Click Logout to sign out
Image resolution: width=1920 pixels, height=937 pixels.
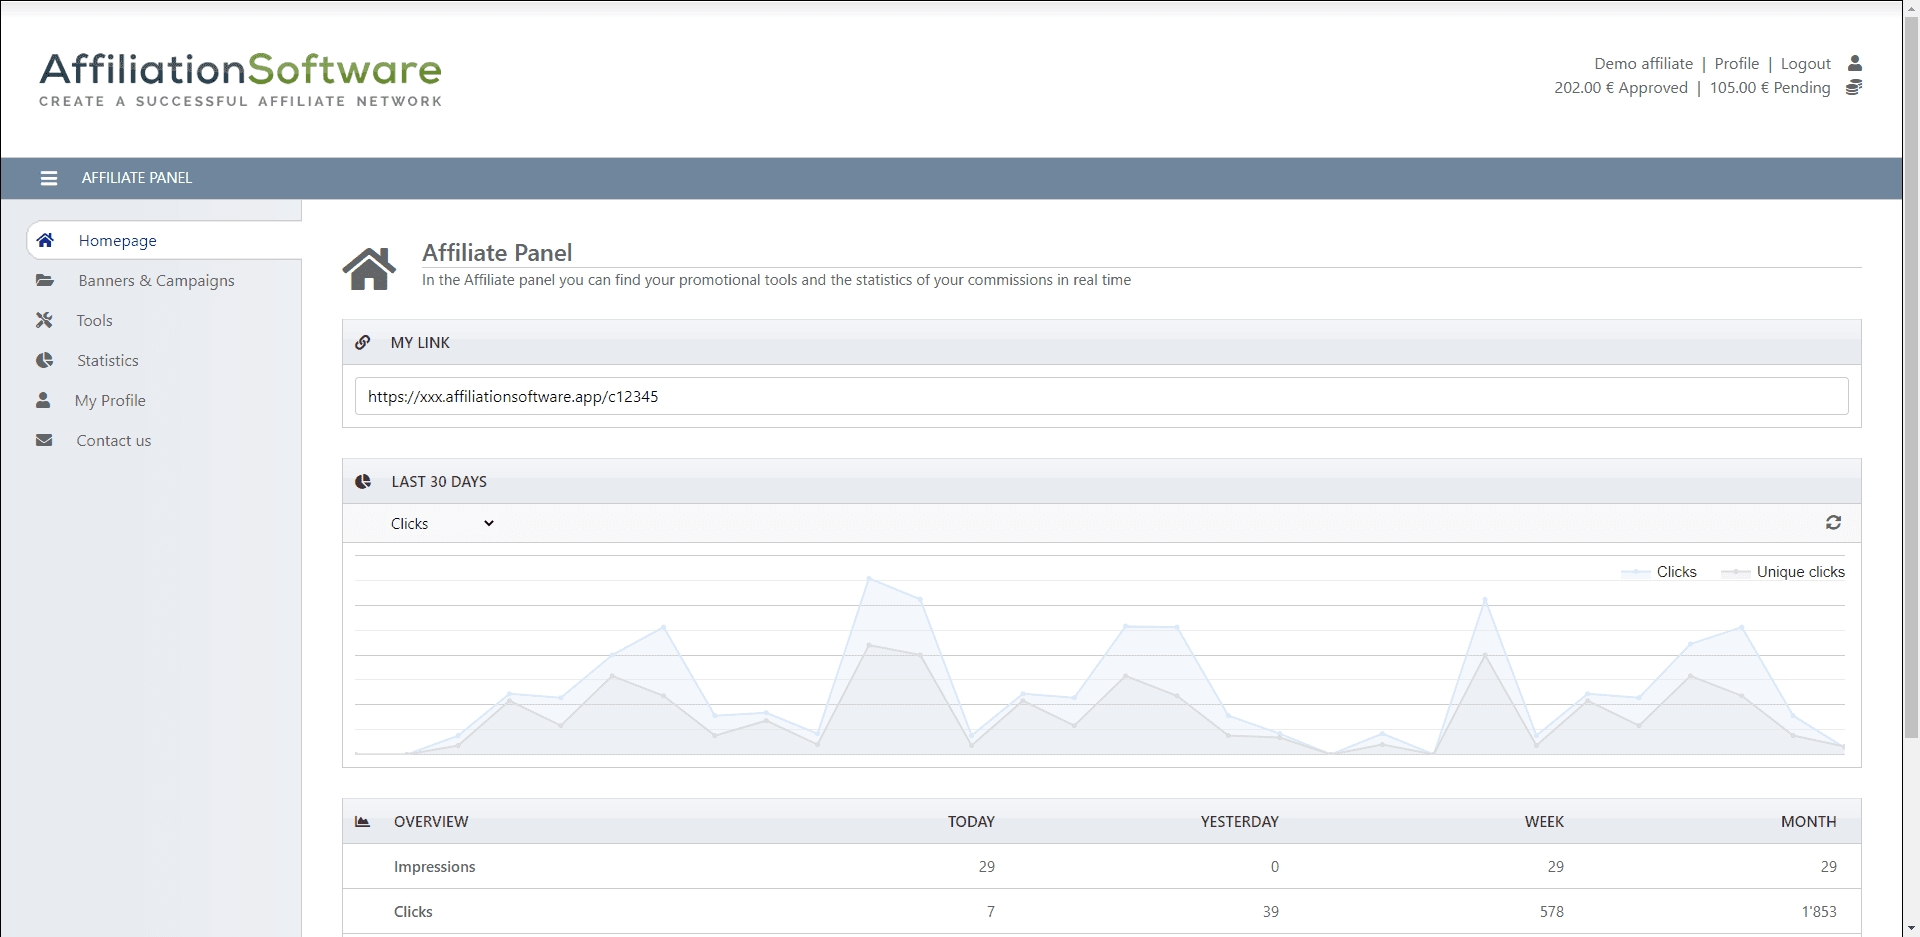point(1805,63)
